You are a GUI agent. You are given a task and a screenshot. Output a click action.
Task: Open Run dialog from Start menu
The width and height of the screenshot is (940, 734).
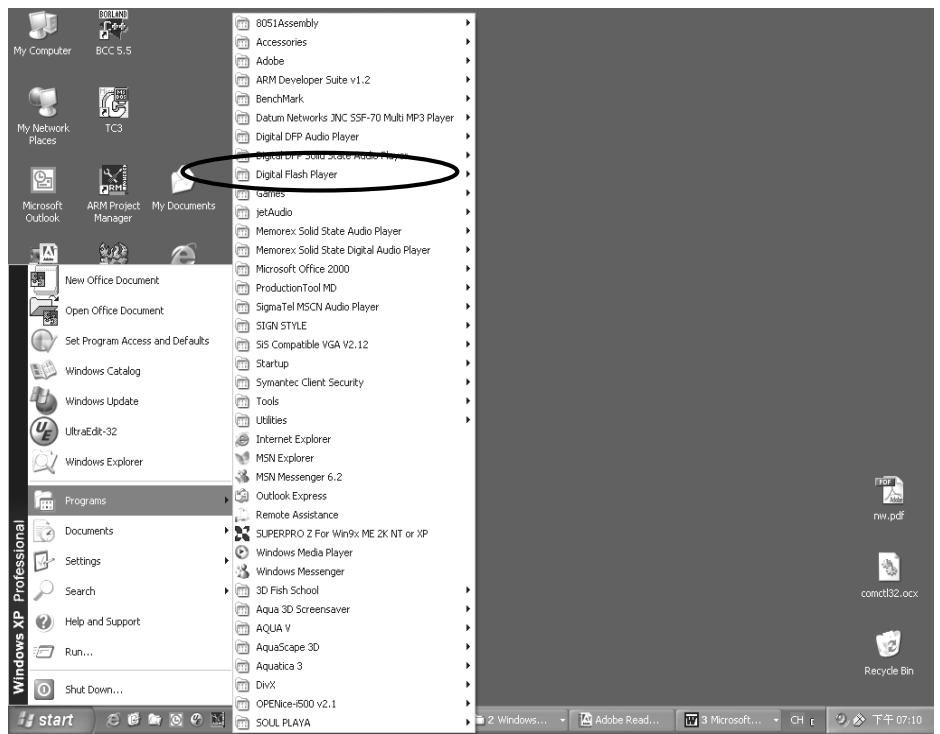(130, 652)
